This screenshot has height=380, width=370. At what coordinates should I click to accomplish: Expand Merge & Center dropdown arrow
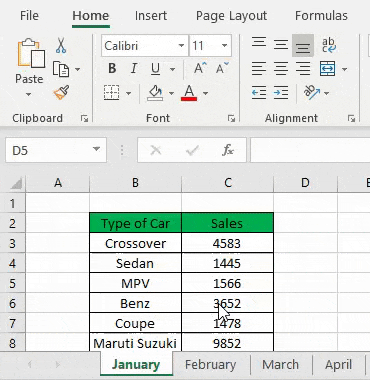(344, 69)
